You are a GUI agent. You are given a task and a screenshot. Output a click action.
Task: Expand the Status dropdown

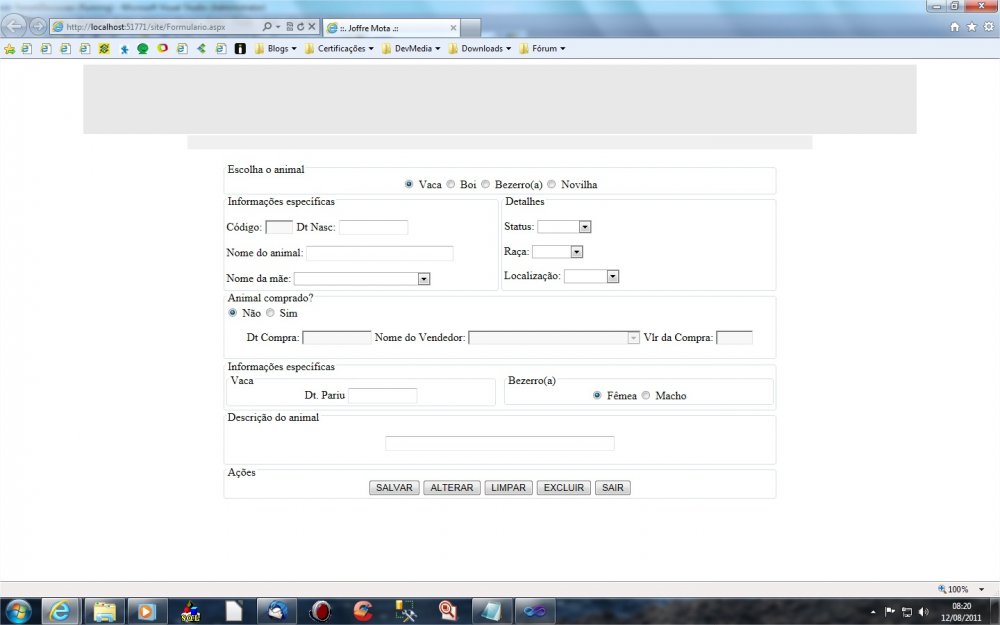coord(585,227)
